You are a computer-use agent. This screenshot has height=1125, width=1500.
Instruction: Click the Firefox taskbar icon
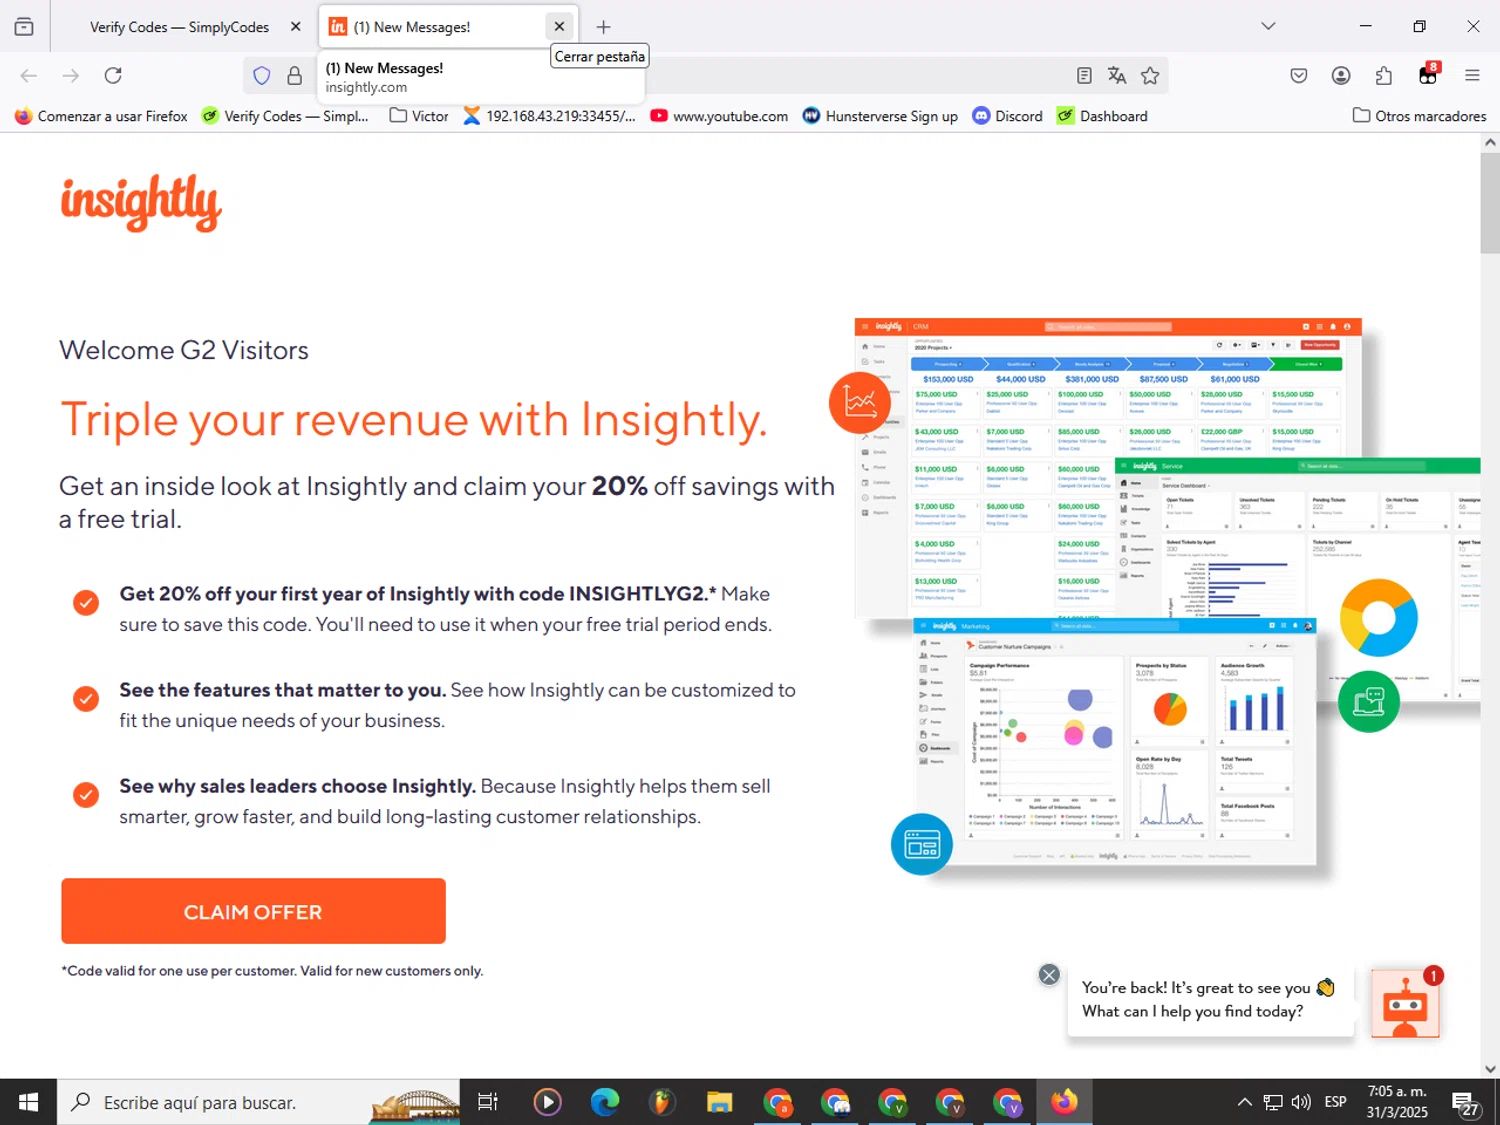point(1064,1102)
